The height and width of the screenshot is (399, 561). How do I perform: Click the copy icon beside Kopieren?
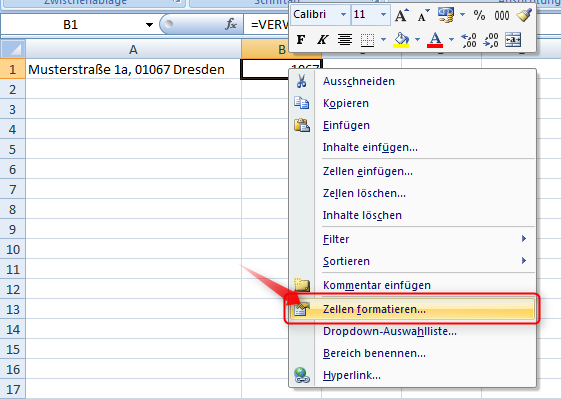tap(302, 103)
